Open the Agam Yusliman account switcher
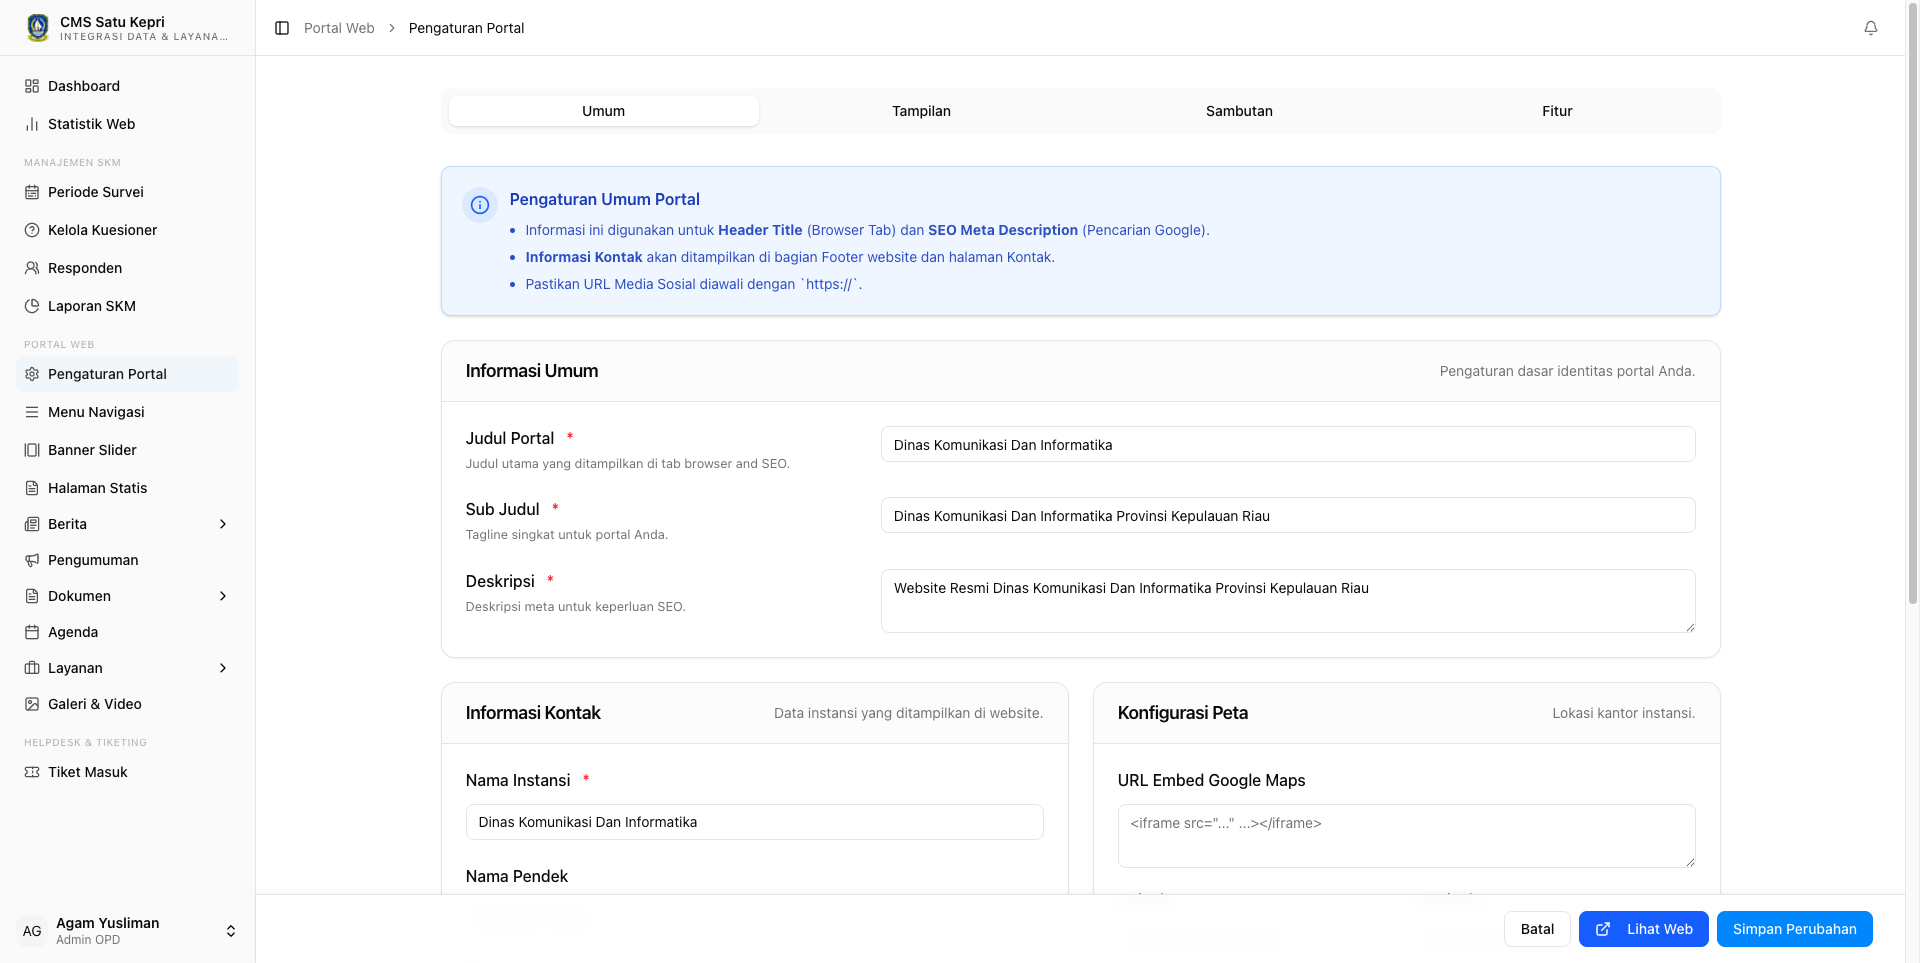 pyautogui.click(x=128, y=931)
